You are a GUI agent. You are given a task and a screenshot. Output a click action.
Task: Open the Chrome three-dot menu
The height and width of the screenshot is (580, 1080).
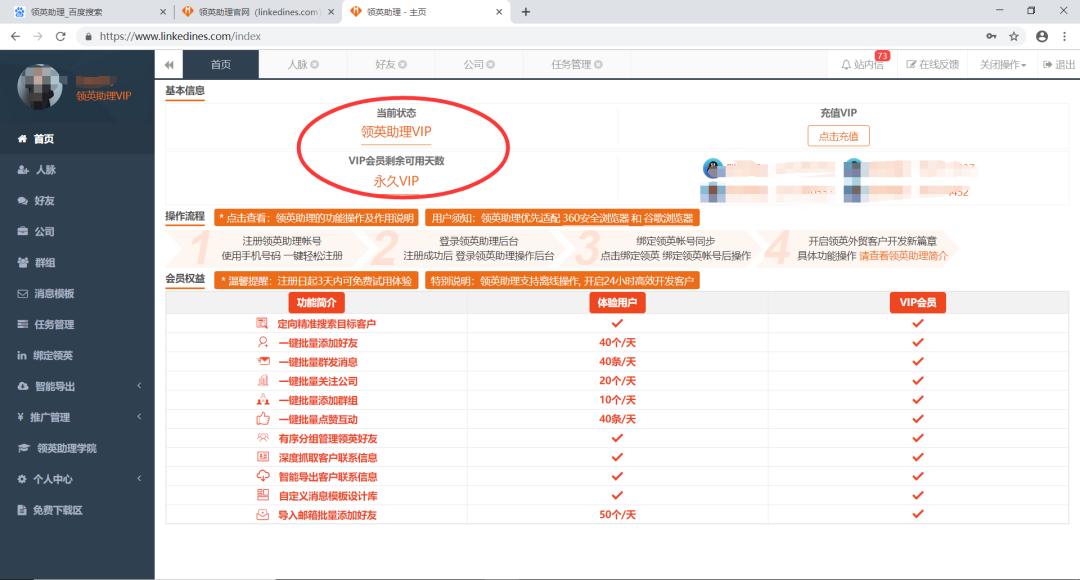tap(1065, 36)
